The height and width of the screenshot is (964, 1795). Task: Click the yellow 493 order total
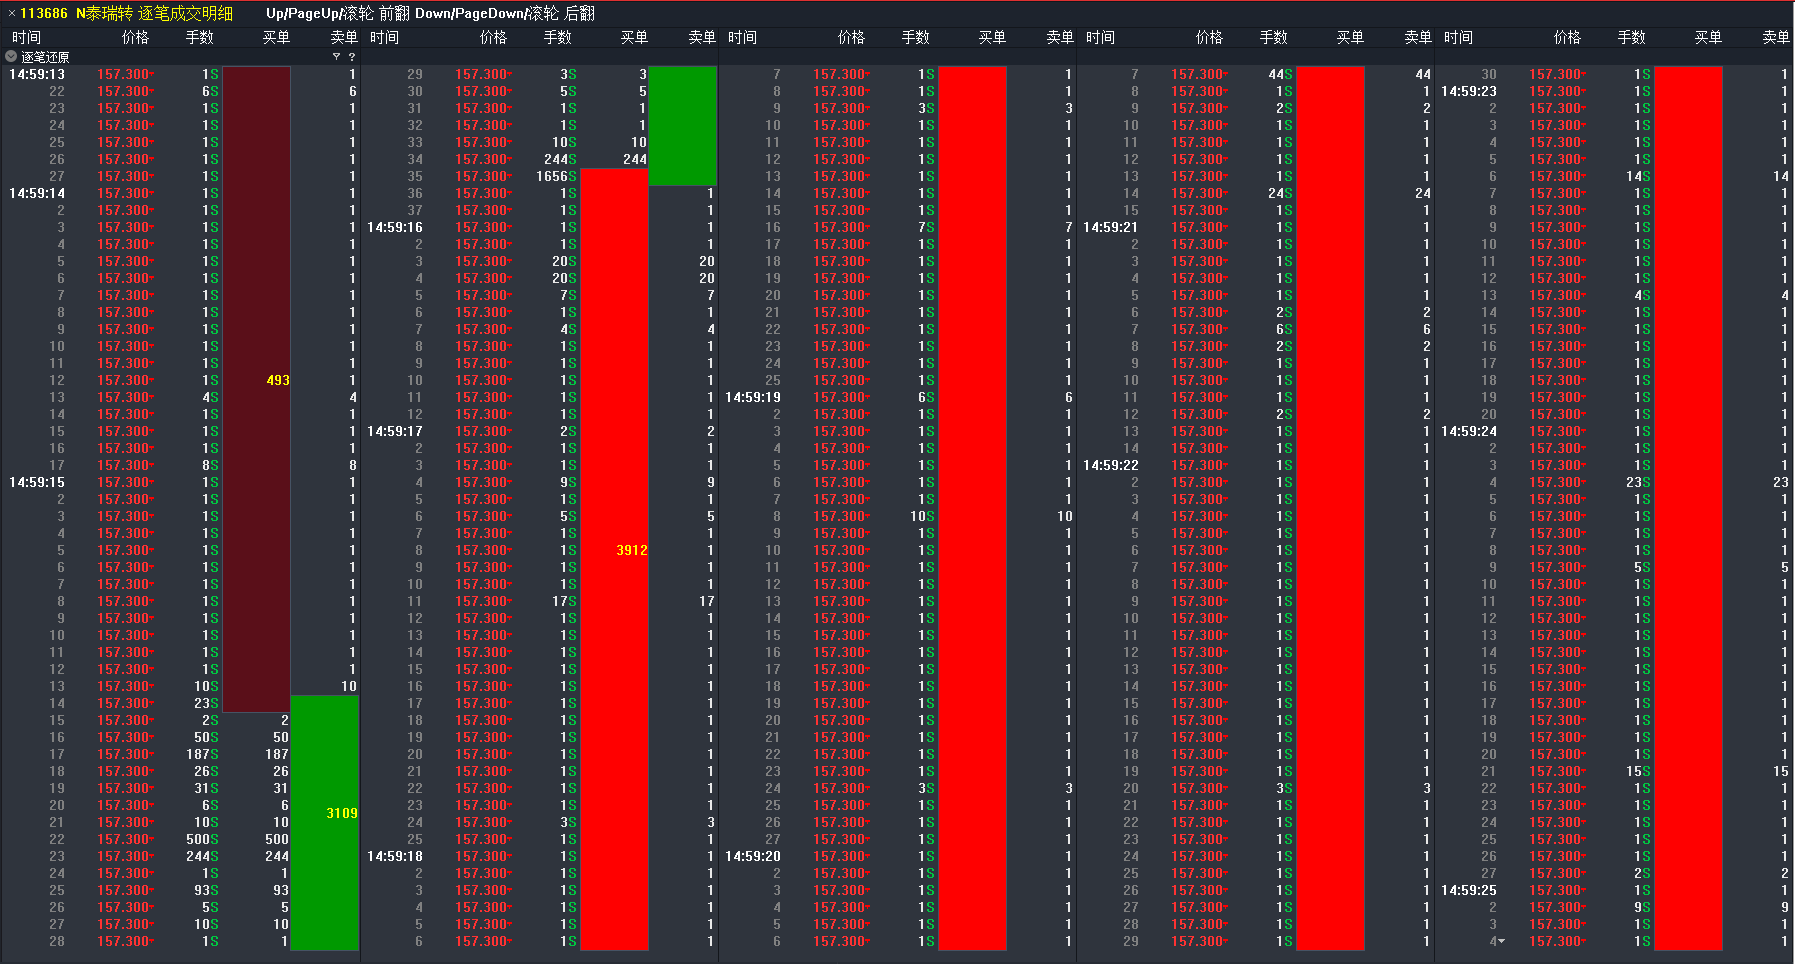coord(278,380)
